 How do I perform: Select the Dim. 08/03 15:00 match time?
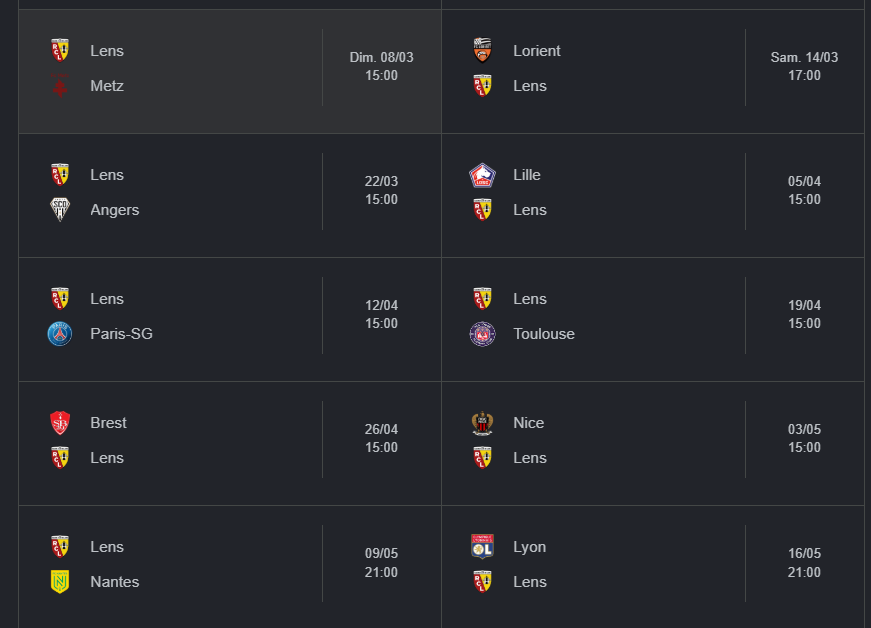(381, 67)
